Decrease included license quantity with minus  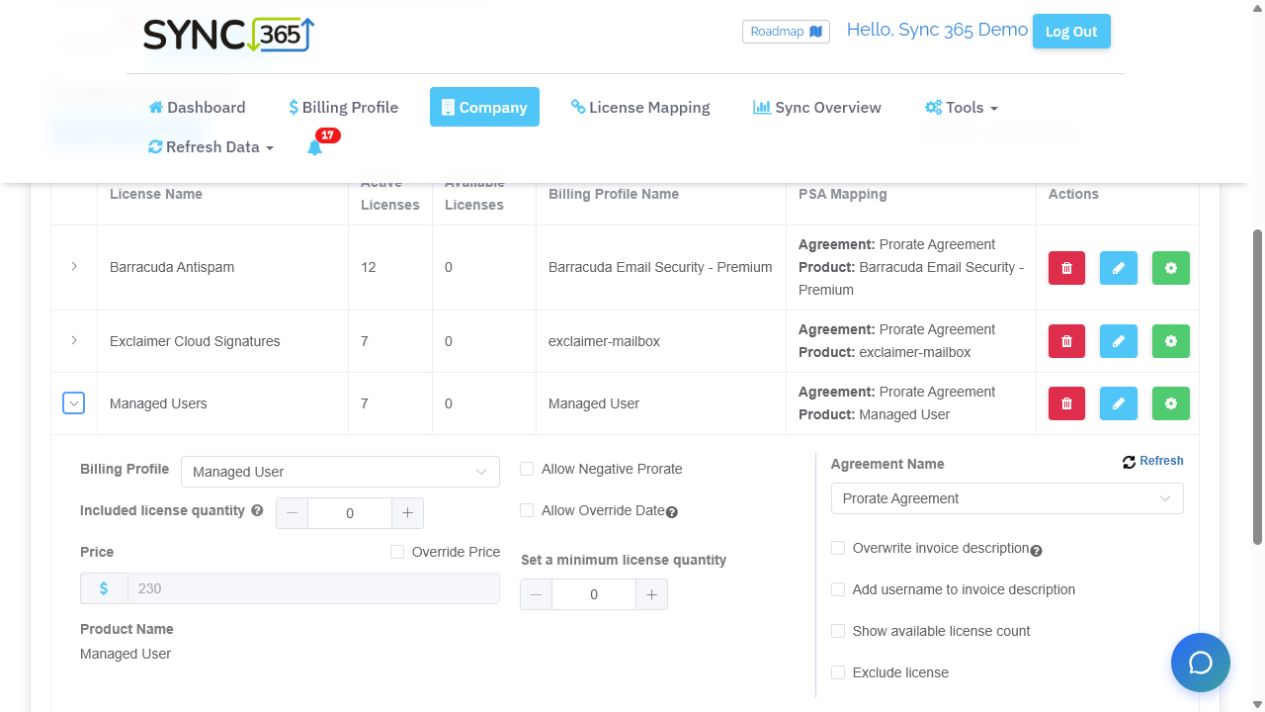(x=291, y=513)
